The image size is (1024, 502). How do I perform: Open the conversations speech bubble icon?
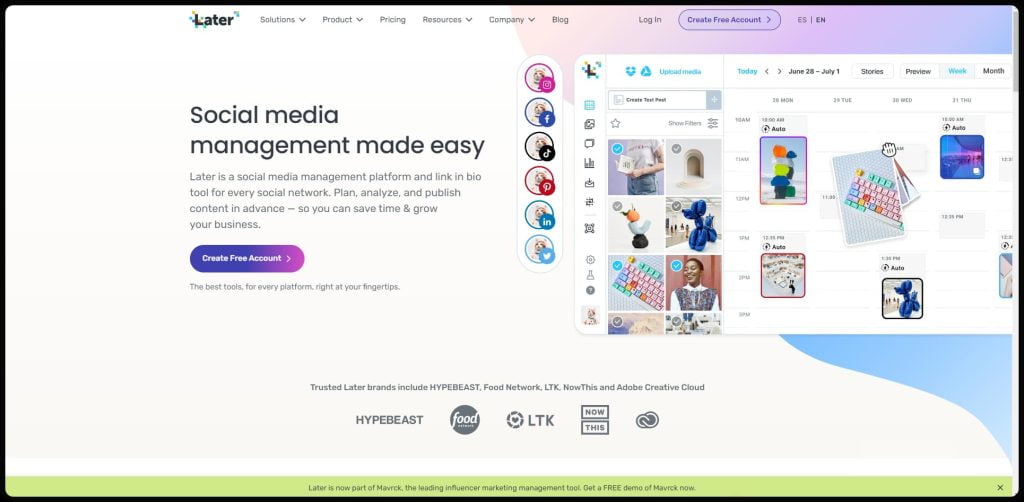590,144
